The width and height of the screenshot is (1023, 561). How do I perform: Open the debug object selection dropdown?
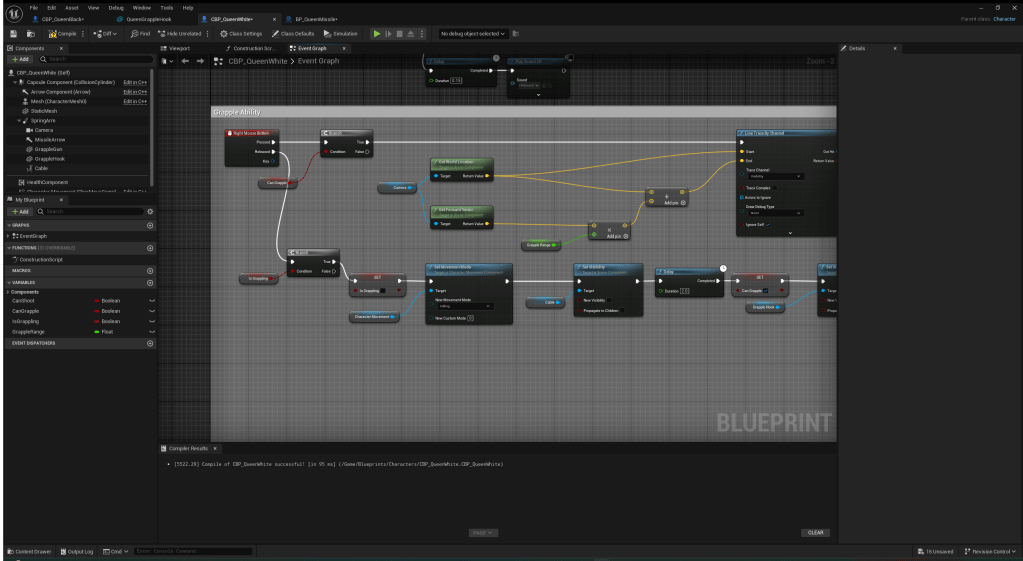coord(473,34)
